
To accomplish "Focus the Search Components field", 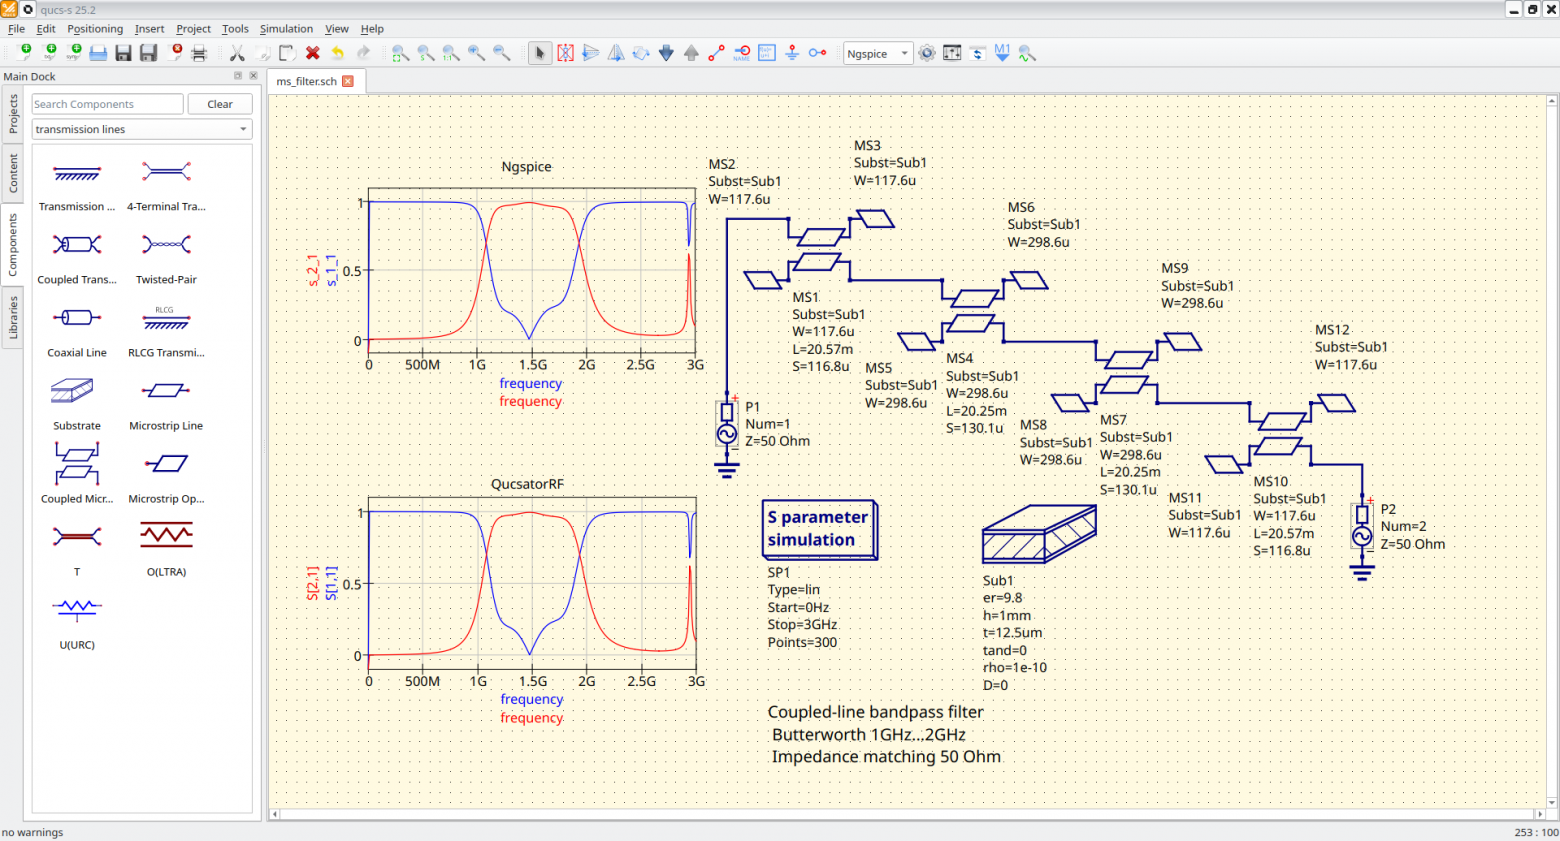I will (x=108, y=104).
